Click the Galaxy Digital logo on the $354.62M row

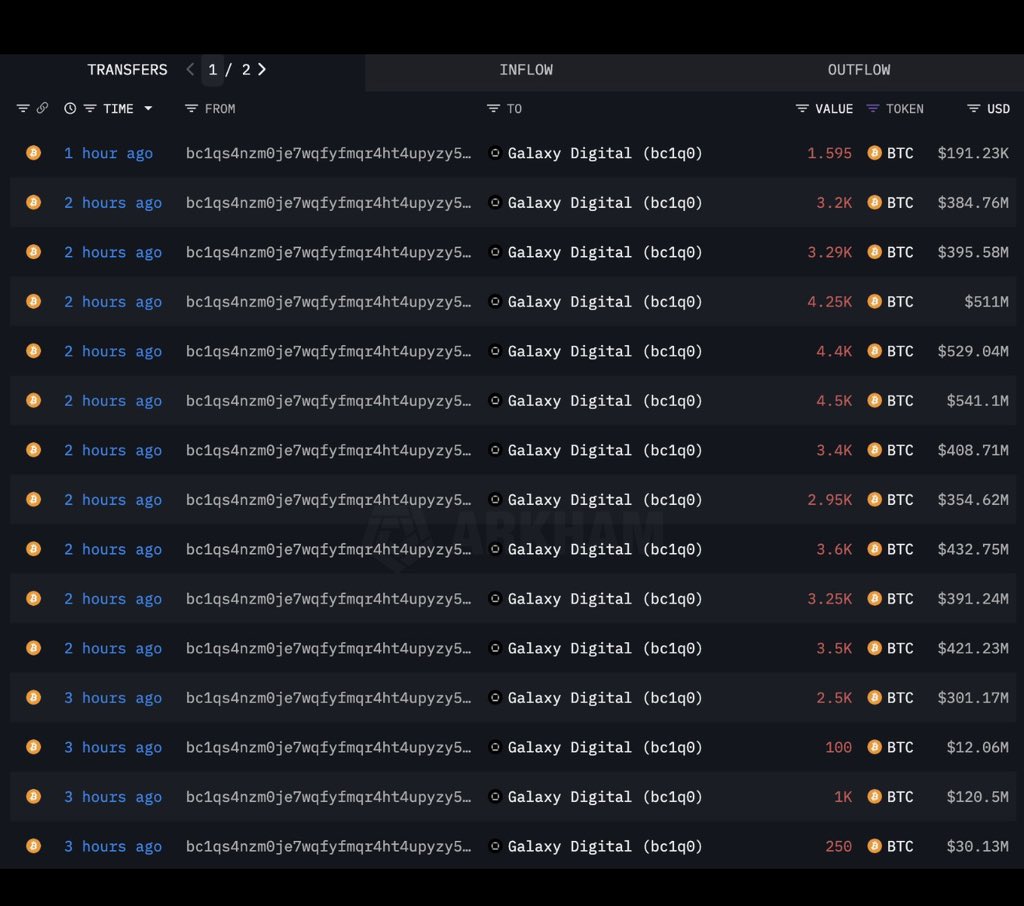point(495,500)
